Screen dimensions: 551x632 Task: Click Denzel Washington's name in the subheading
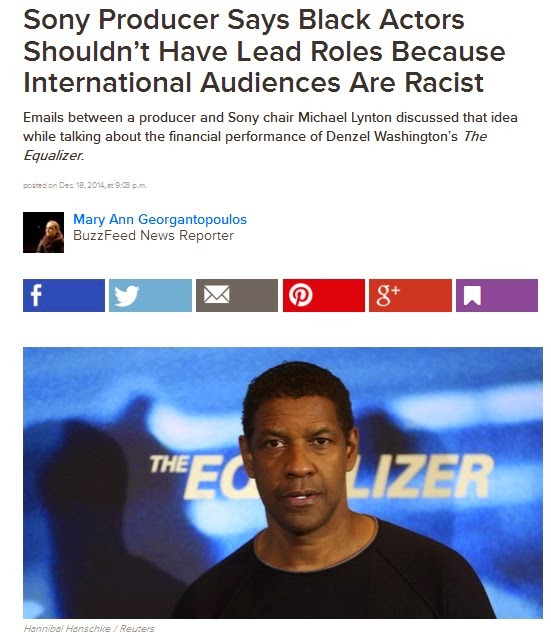pos(392,136)
